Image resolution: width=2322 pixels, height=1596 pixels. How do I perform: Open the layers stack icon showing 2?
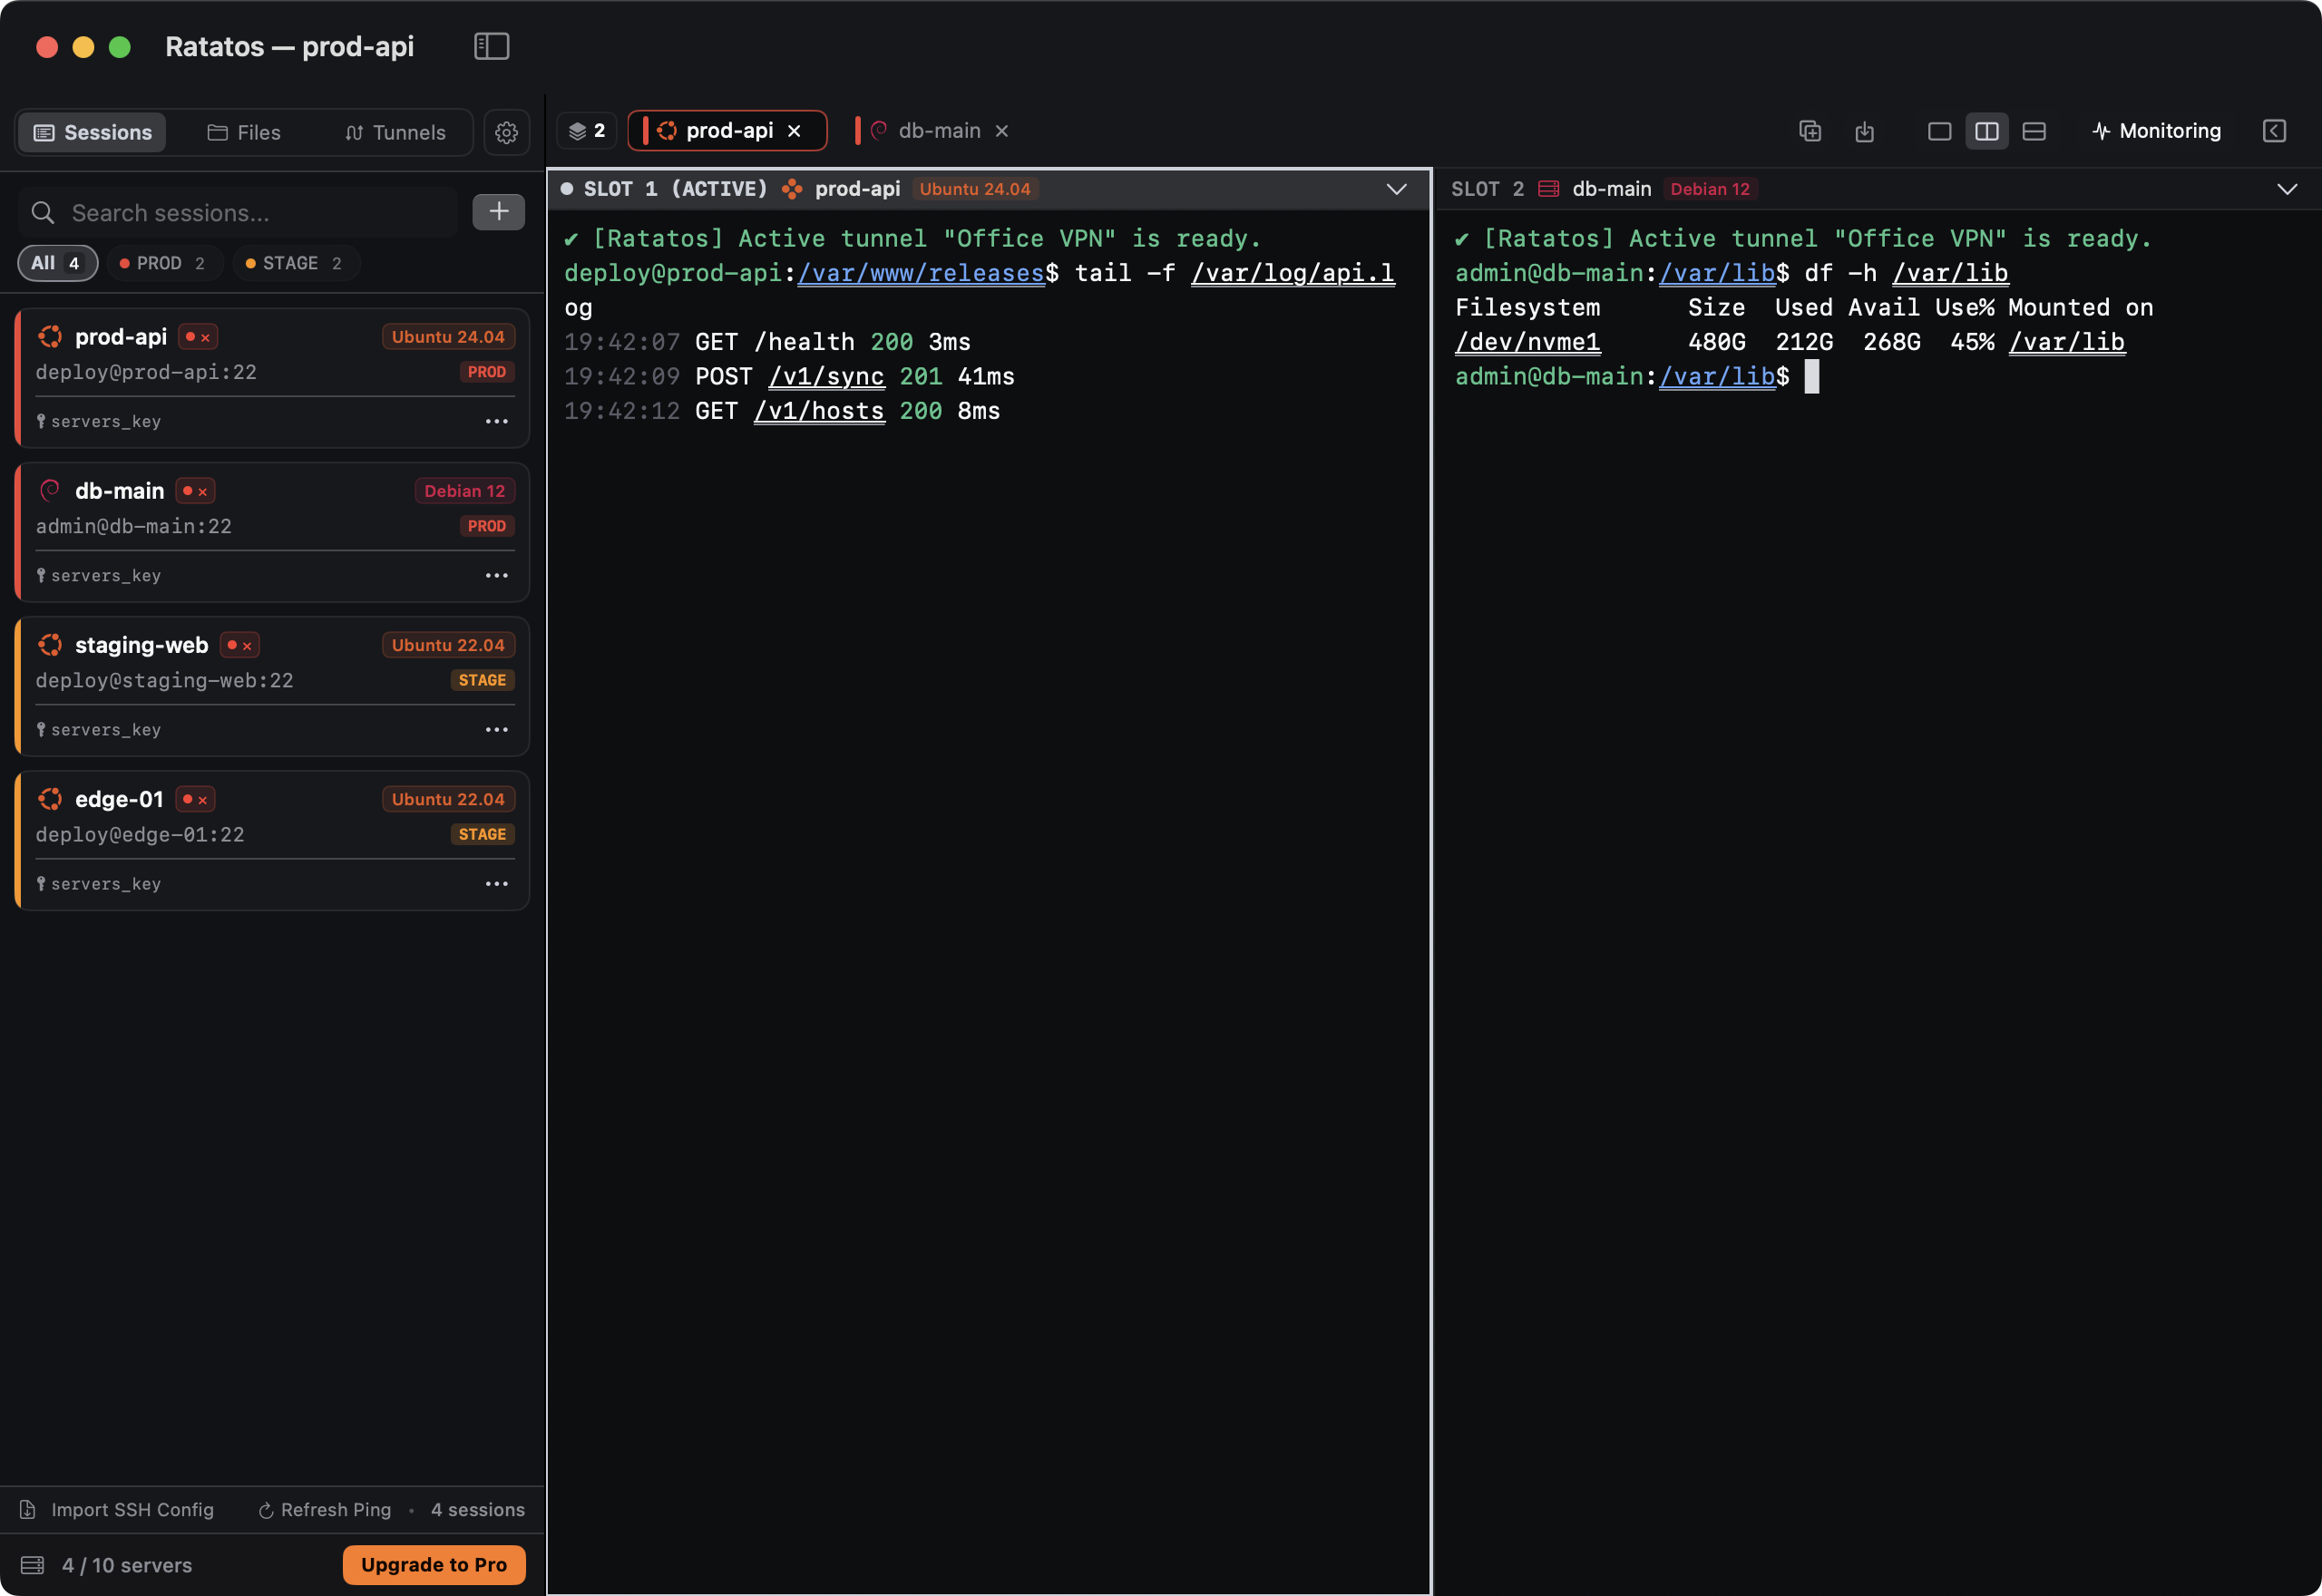(x=587, y=131)
